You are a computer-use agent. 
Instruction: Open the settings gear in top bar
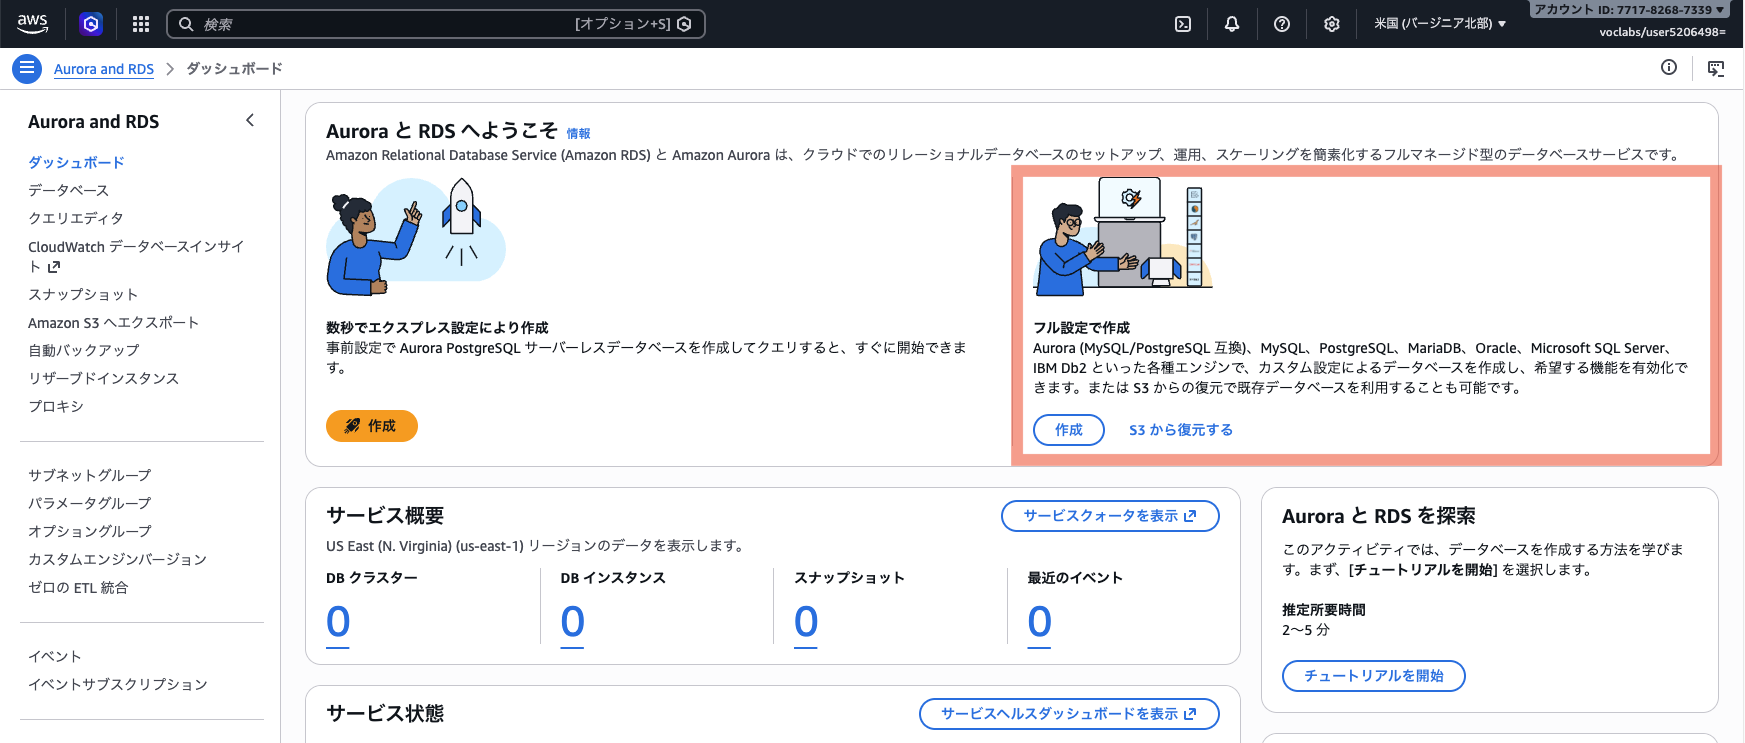coord(1332,24)
